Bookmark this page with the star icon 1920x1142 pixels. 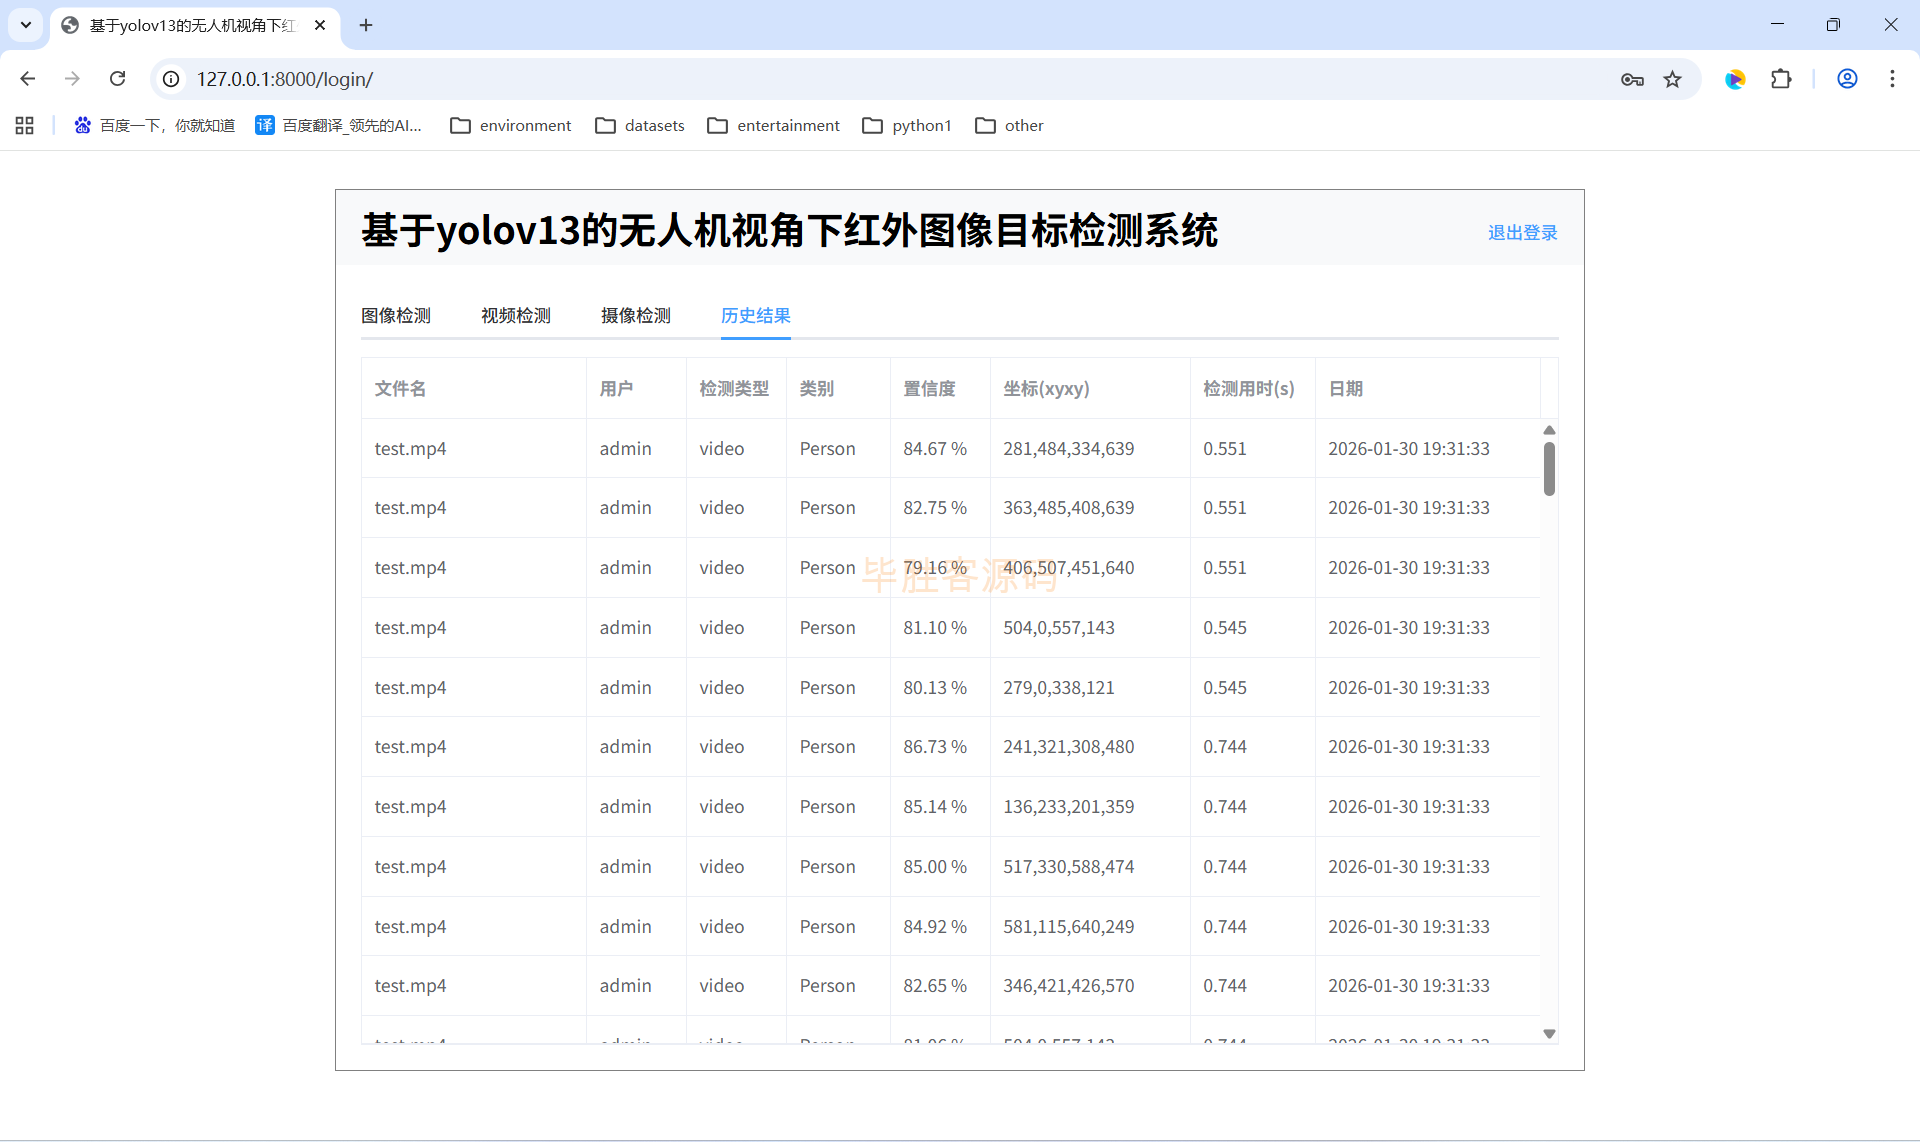(x=1672, y=79)
